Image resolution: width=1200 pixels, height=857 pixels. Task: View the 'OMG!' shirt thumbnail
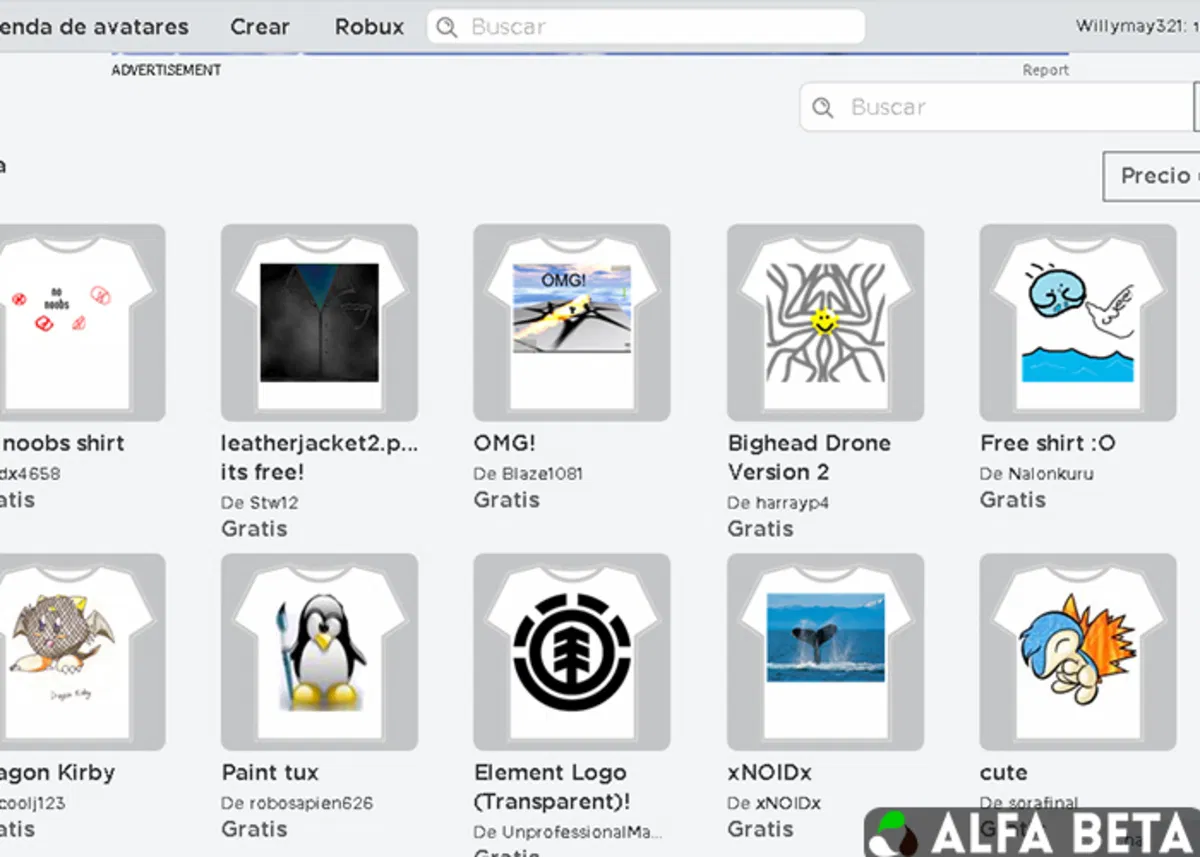pos(571,320)
